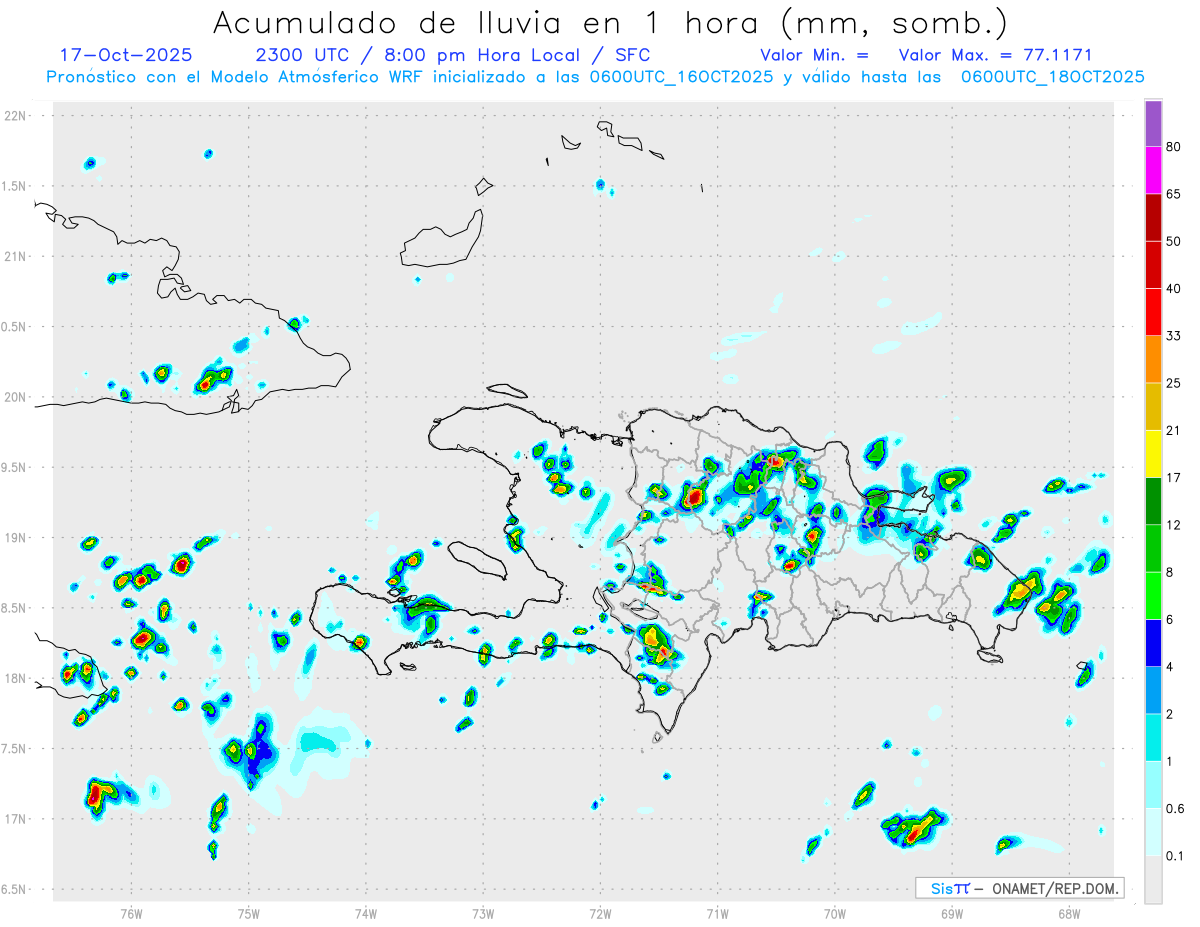
Task: Click the '80' color bar label
Action: pyautogui.click(x=1174, y=148)
